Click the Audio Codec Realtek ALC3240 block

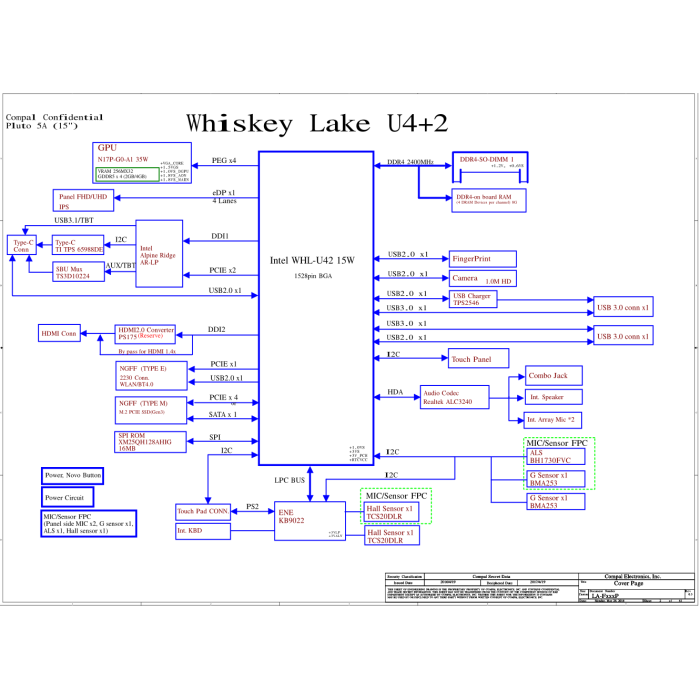coord(454,397)
